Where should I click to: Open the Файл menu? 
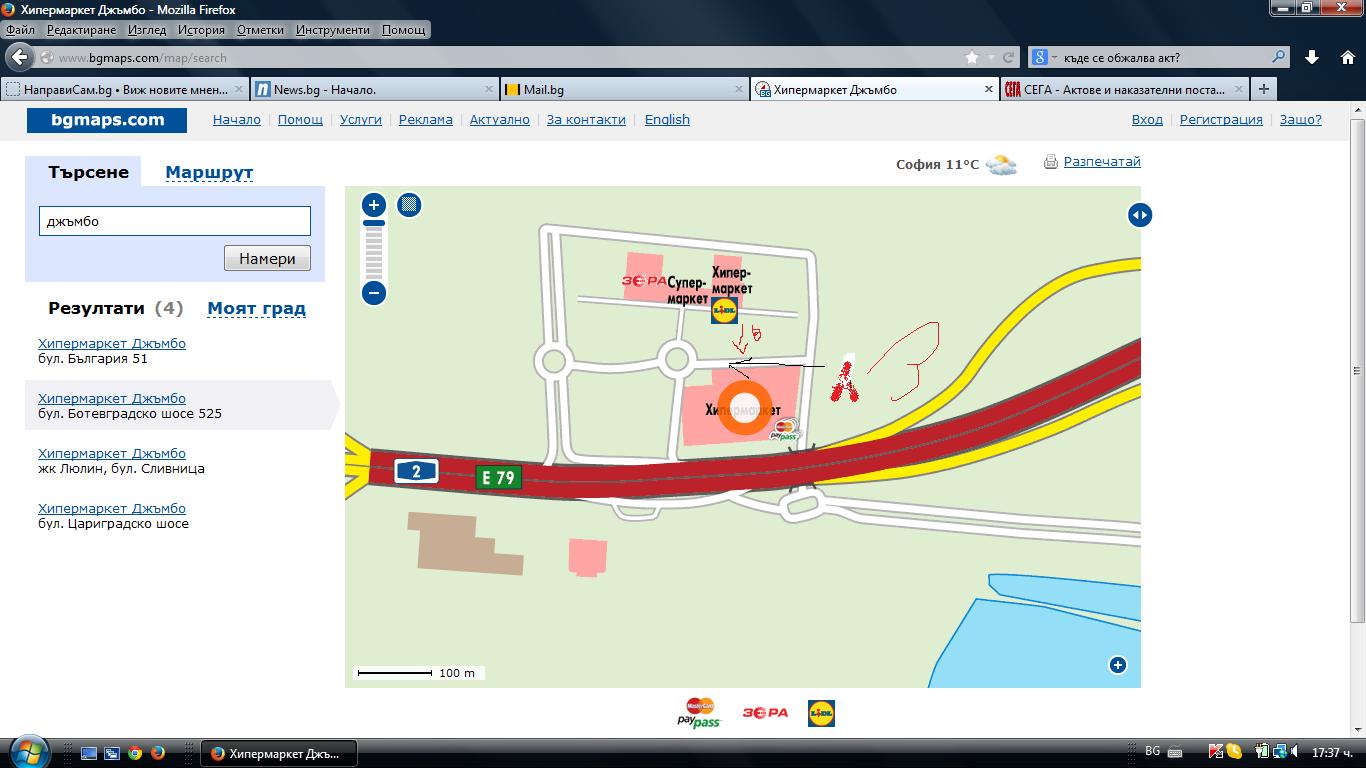20,30
